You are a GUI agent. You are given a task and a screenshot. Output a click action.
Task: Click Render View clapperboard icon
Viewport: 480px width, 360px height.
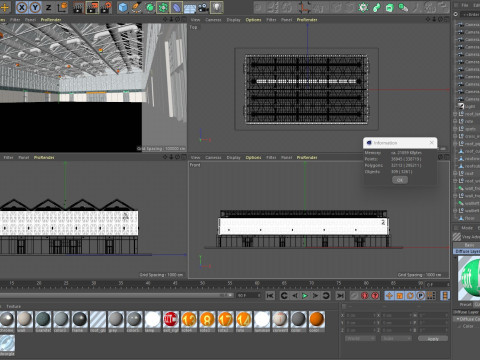(x=78, y=7)
